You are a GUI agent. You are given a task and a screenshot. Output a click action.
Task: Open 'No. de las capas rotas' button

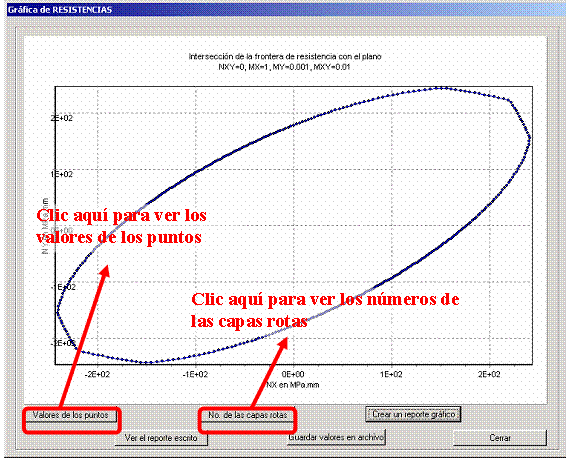[x=248, y=415]
